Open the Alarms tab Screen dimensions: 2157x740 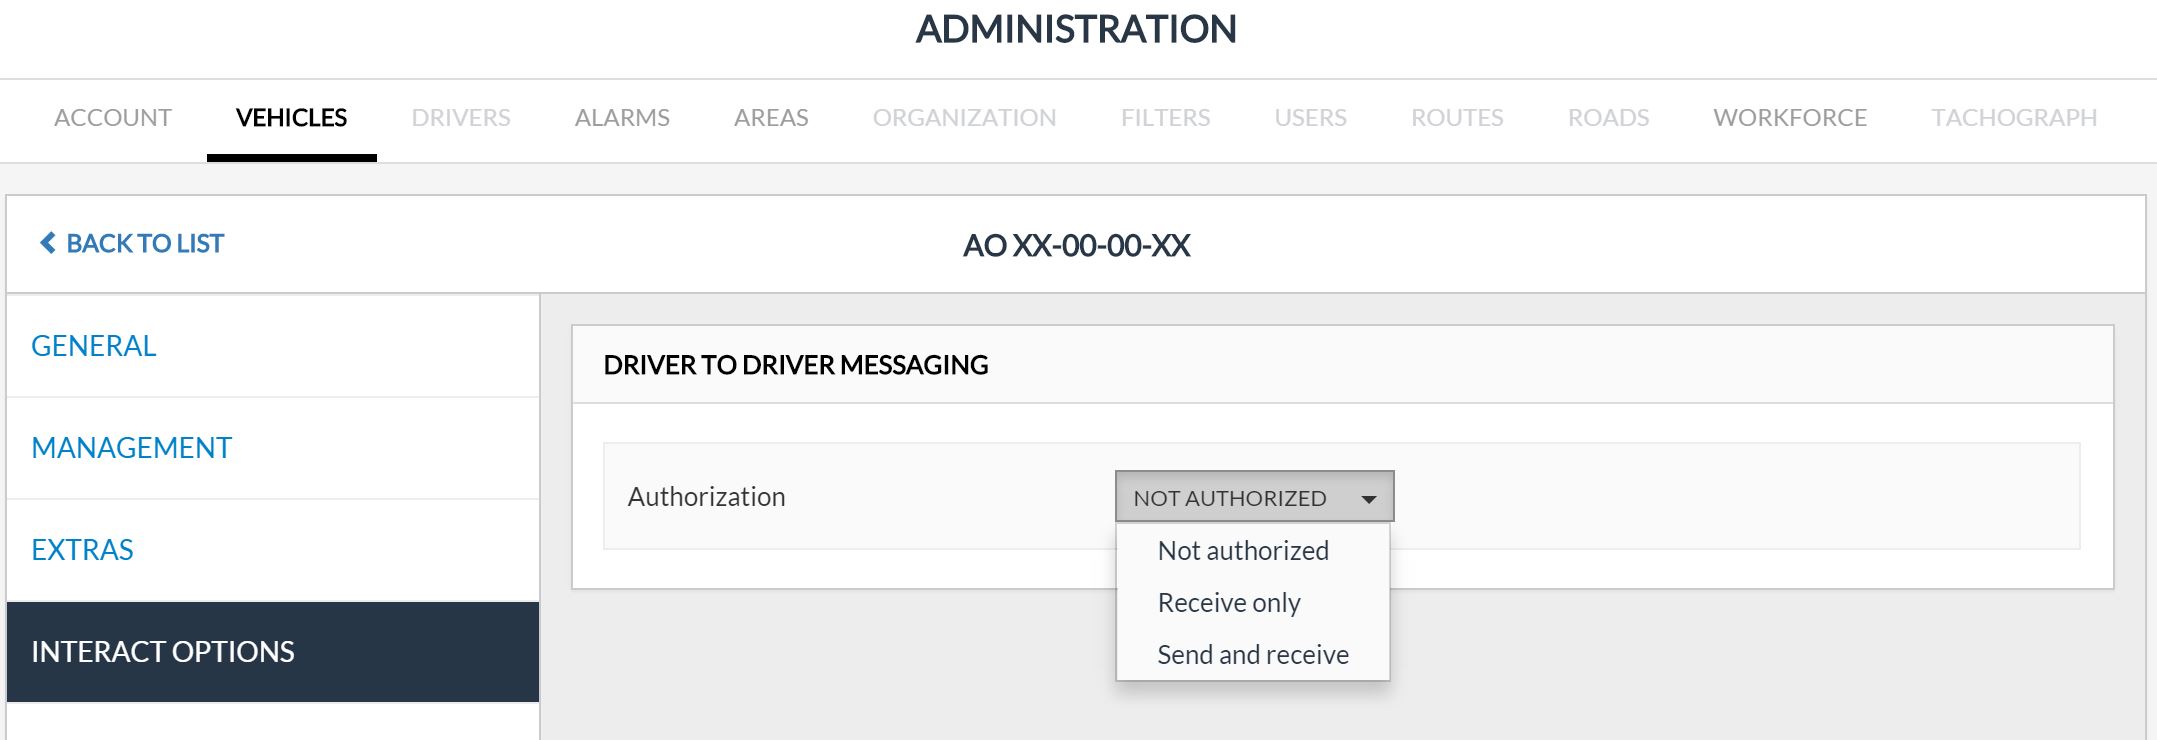click(622, 118)
